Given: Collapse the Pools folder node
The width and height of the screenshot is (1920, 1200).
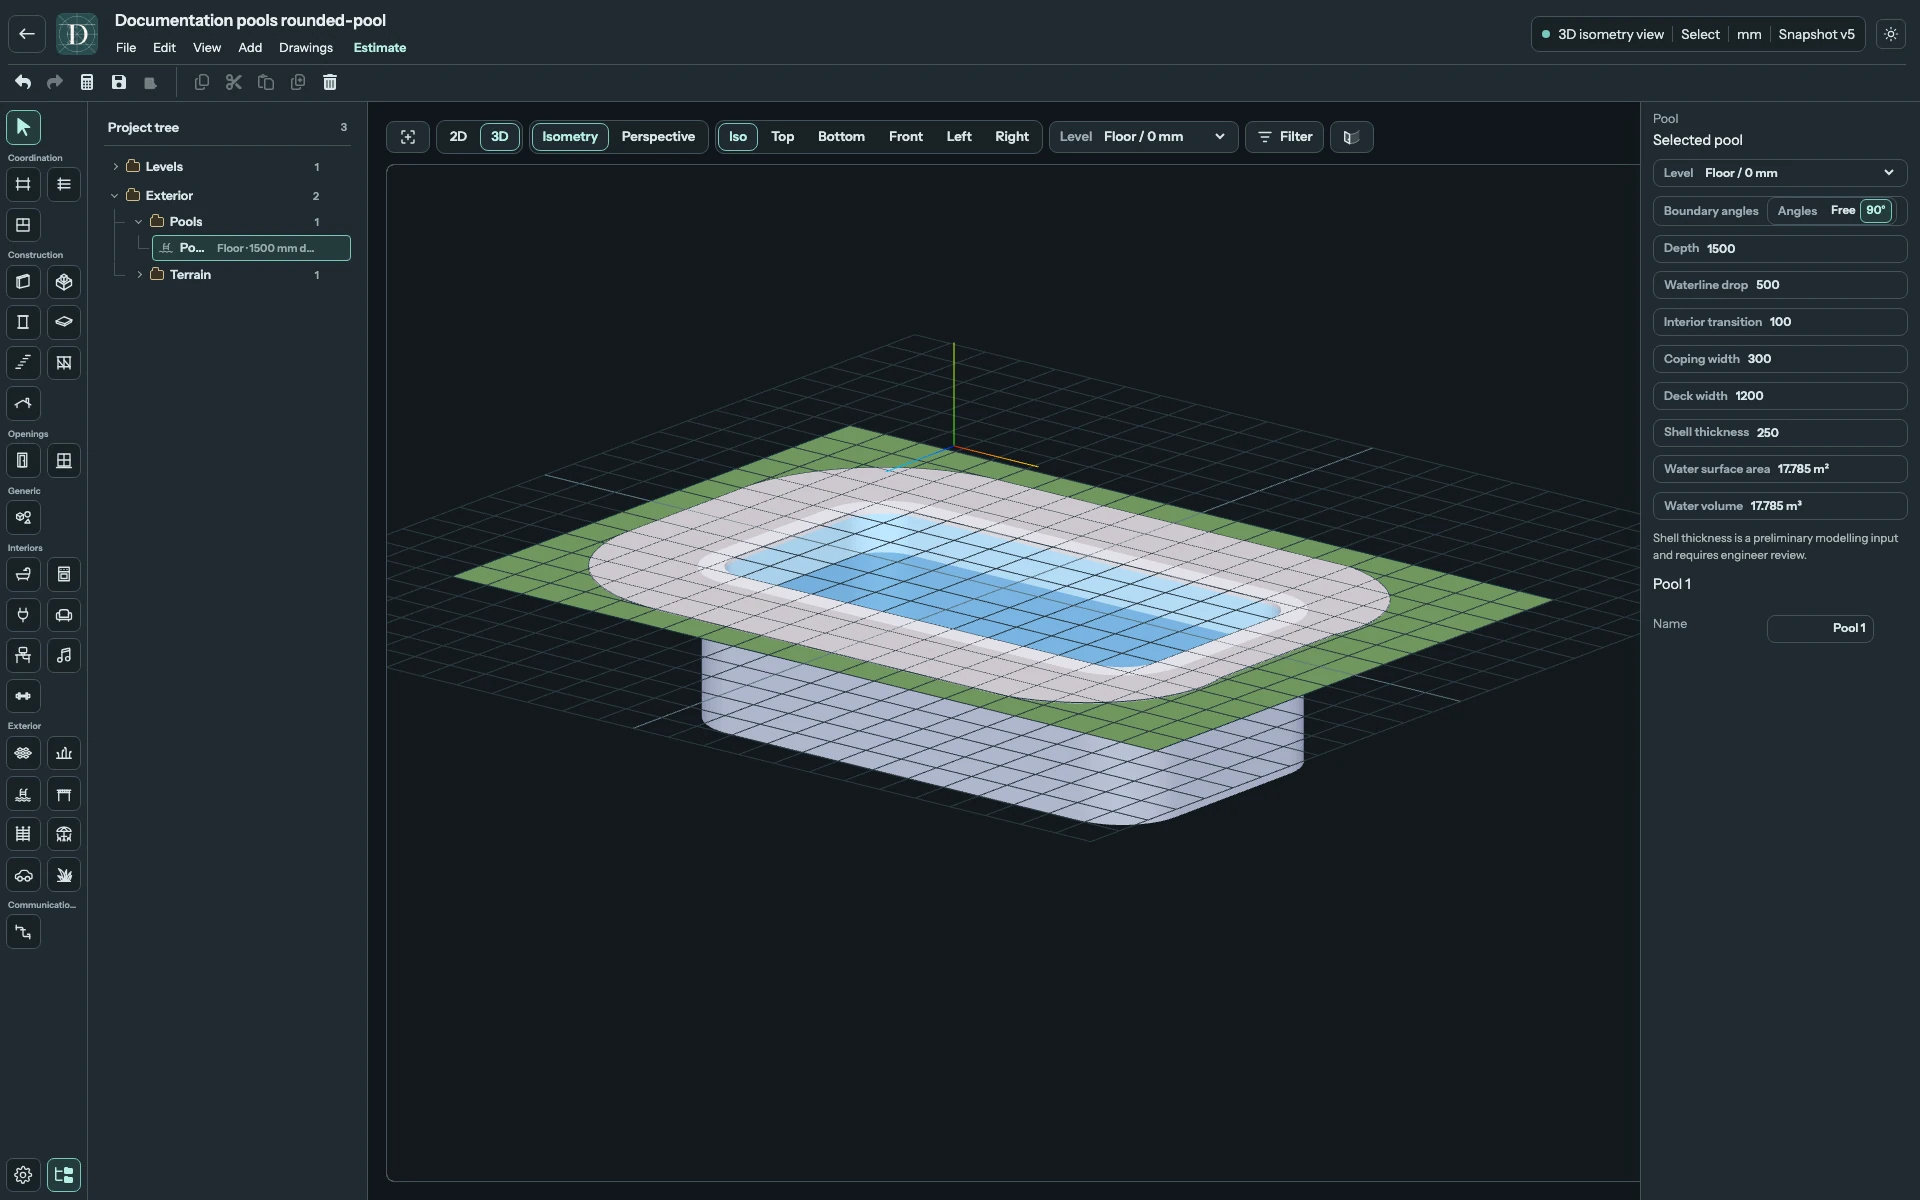Looking at the screenshot, I should 139,222.
